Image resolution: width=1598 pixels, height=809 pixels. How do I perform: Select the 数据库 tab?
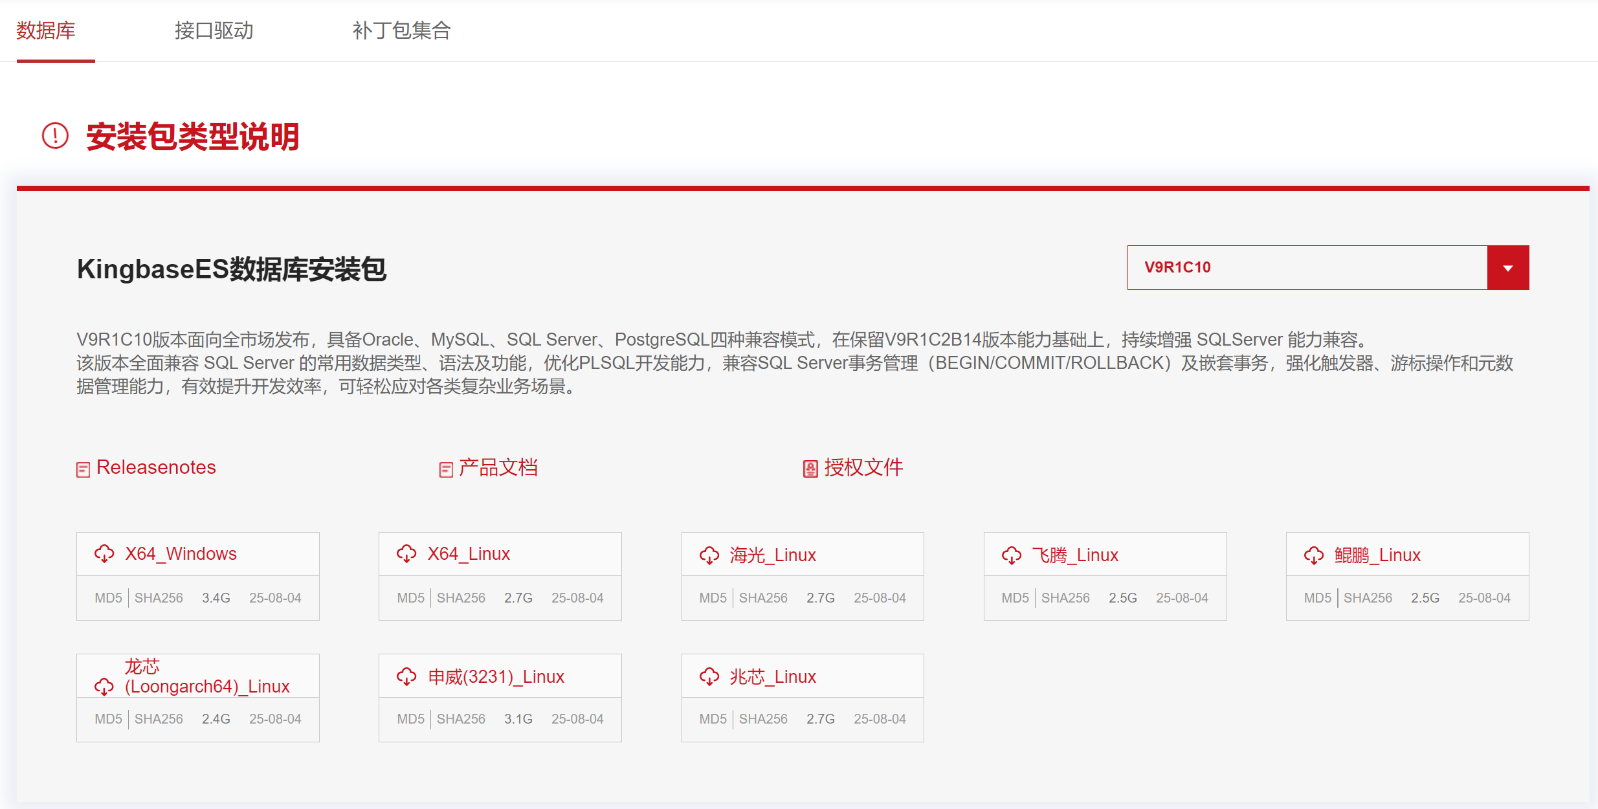point(46,31)
